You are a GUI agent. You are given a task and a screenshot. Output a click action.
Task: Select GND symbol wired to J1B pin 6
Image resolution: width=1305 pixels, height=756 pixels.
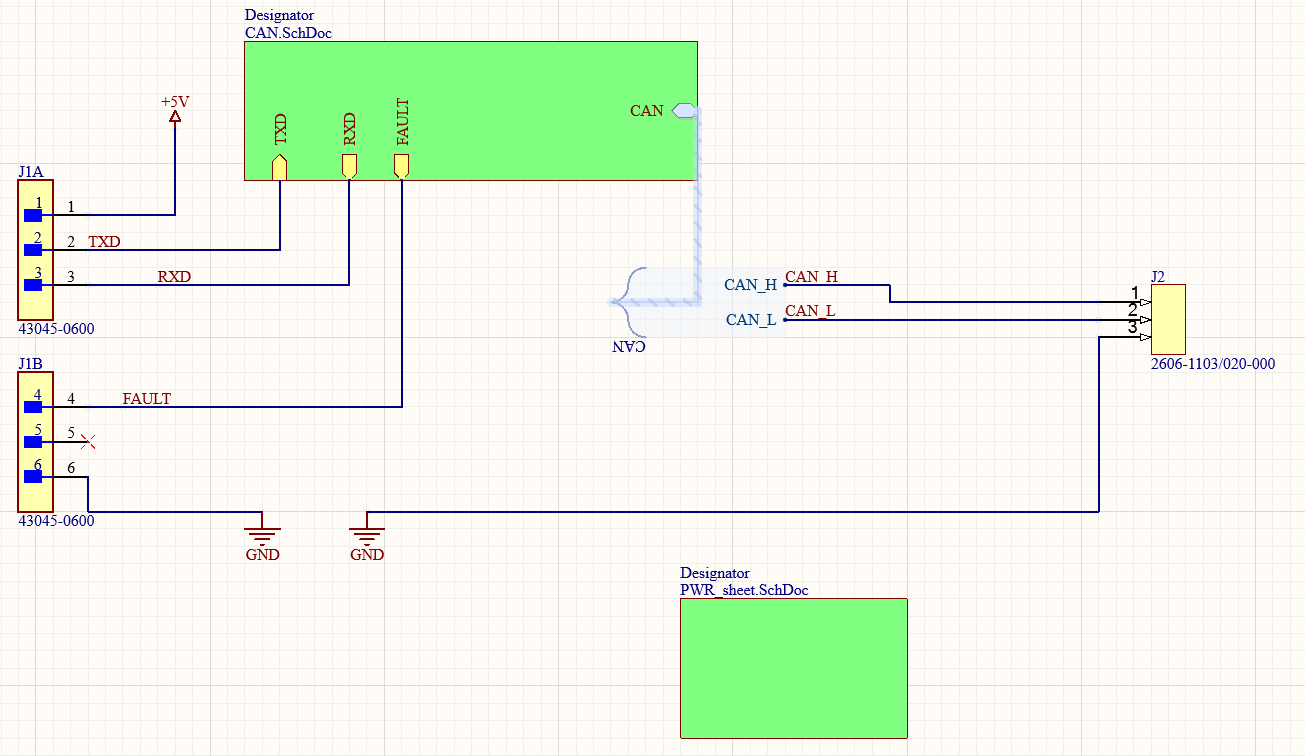click(263, 535)
